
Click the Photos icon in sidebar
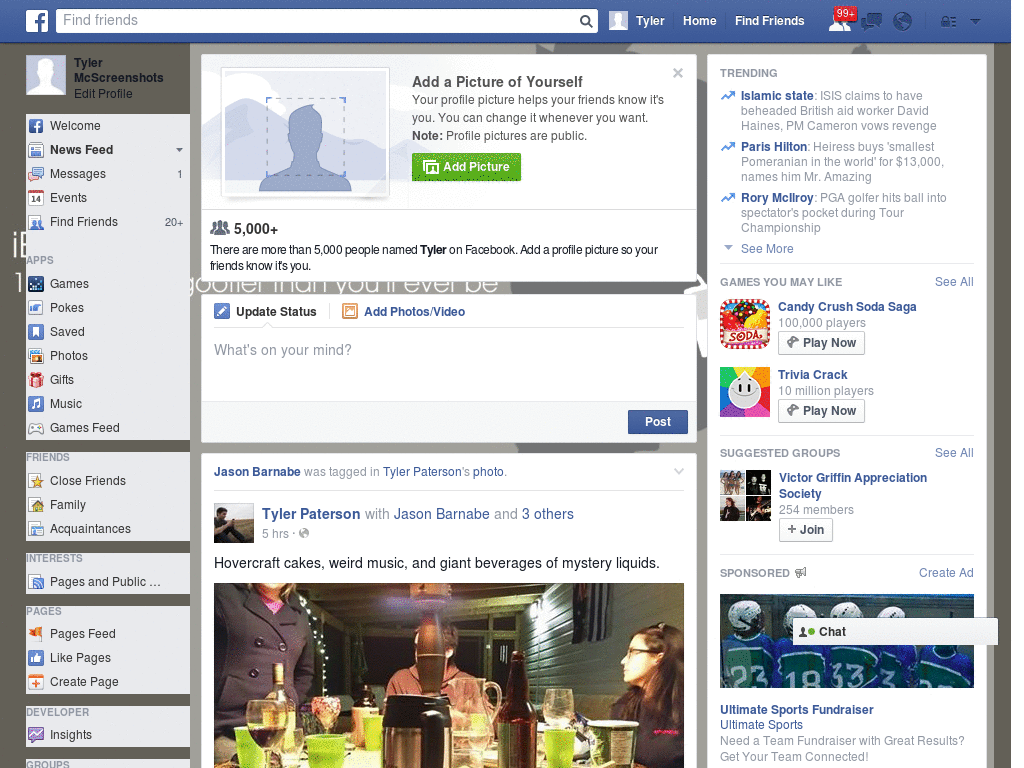[36, 356]
